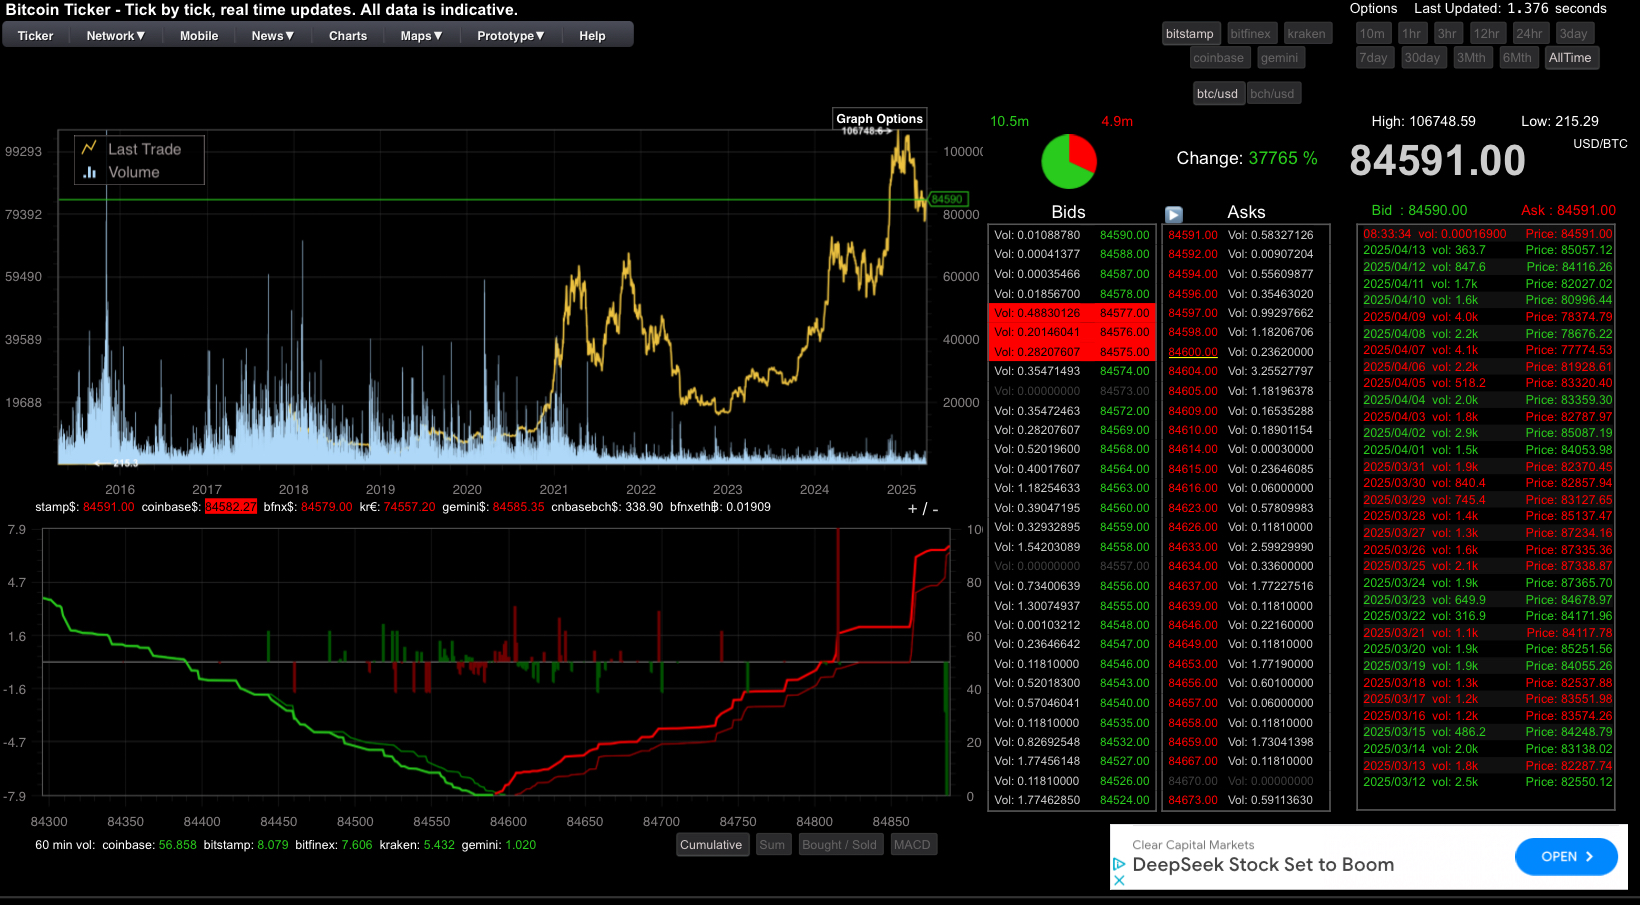Viewport: 1640px width, 905px height.
Task: Click the OPEN button in the ad
Action: (x=1566, y=857)
